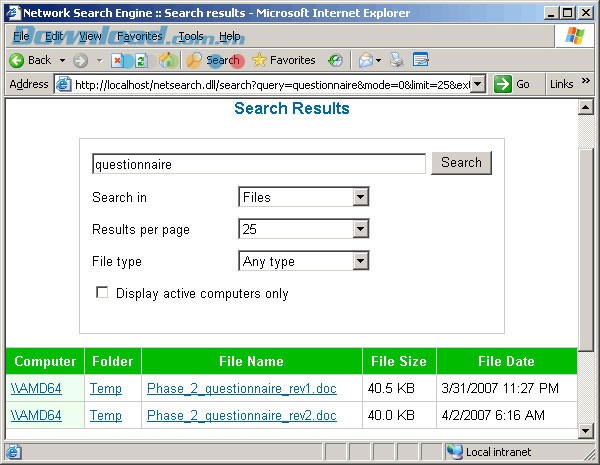
Task: Click the Stop loading icon
Action: [117, 60]
